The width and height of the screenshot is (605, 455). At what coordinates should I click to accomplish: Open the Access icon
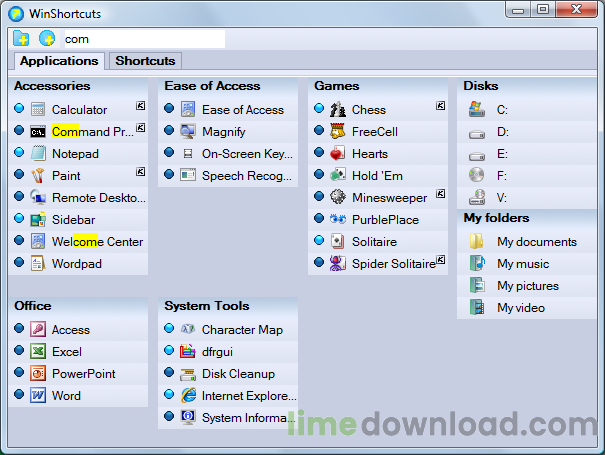click(x=38, y=330)
